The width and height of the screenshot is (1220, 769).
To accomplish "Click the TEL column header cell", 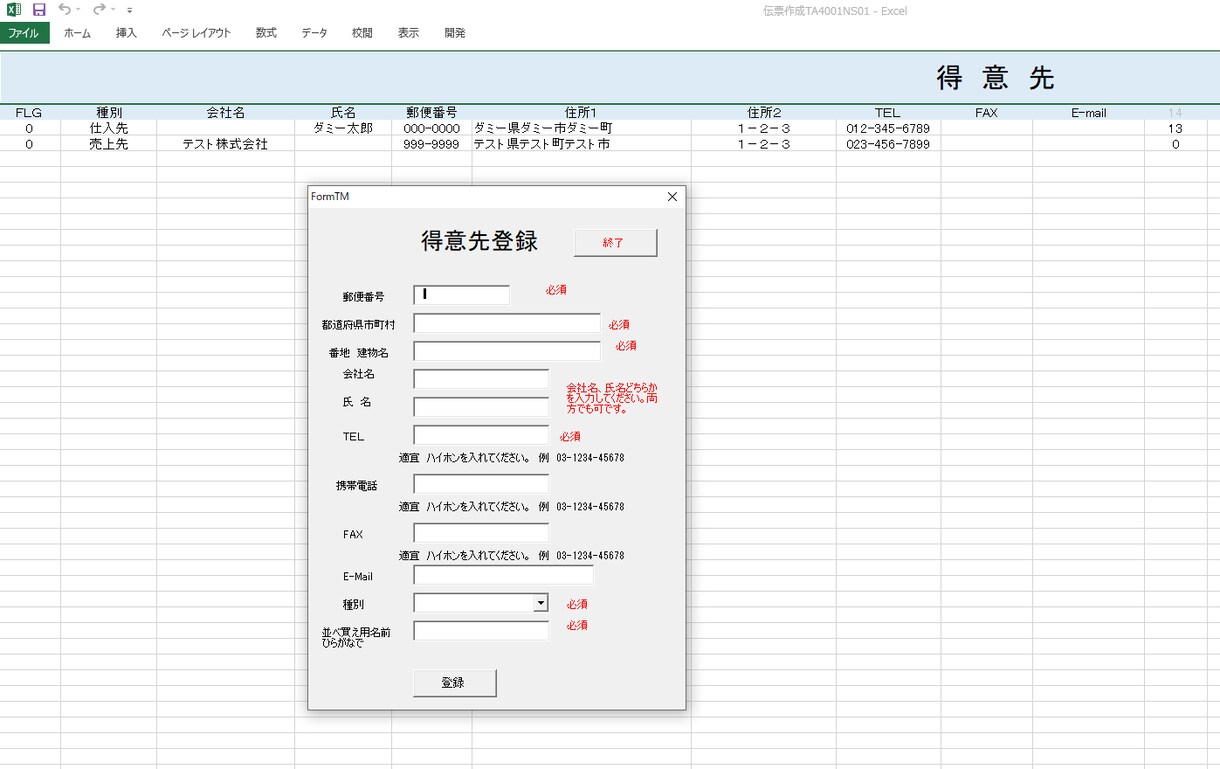I will pos(888,113).
